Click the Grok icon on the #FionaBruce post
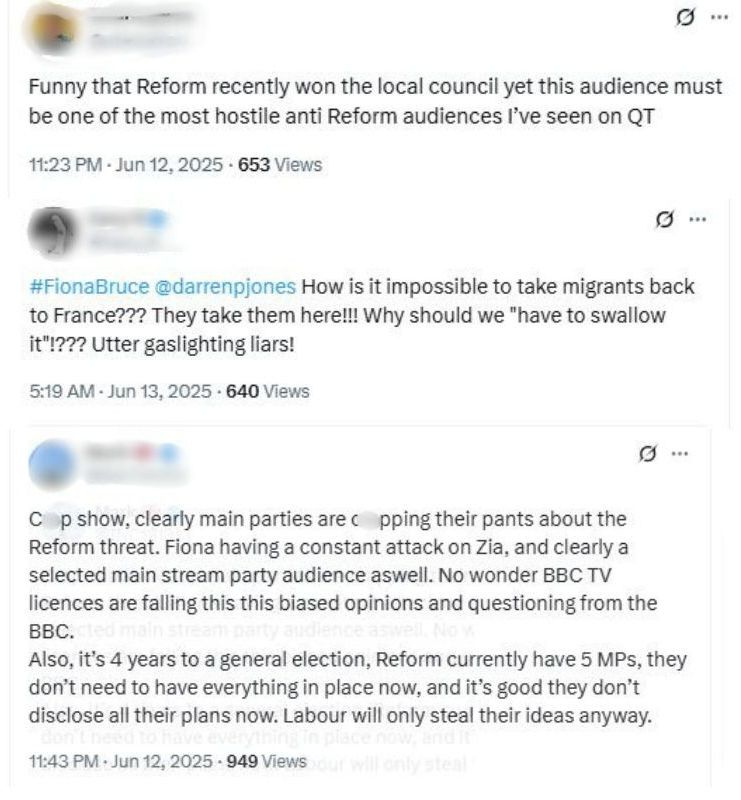Image resolution: width=741 pixels, height=800 pixels. [661, 219]
